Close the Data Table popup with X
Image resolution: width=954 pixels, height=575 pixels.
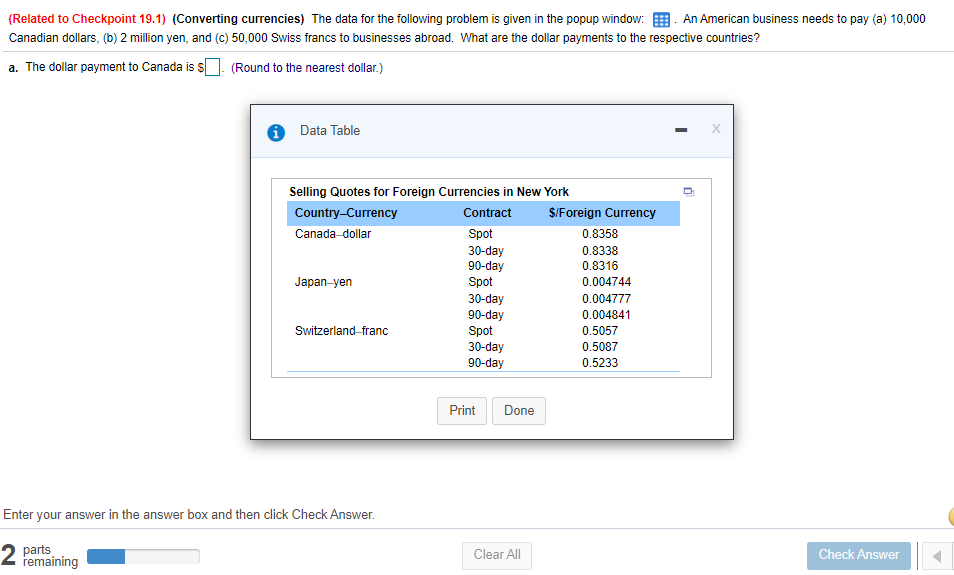pos(716,128)
